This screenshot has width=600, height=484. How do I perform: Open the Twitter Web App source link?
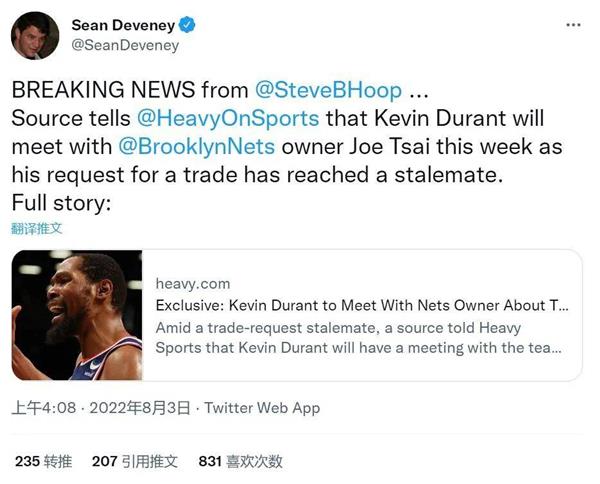click(262, 408)
